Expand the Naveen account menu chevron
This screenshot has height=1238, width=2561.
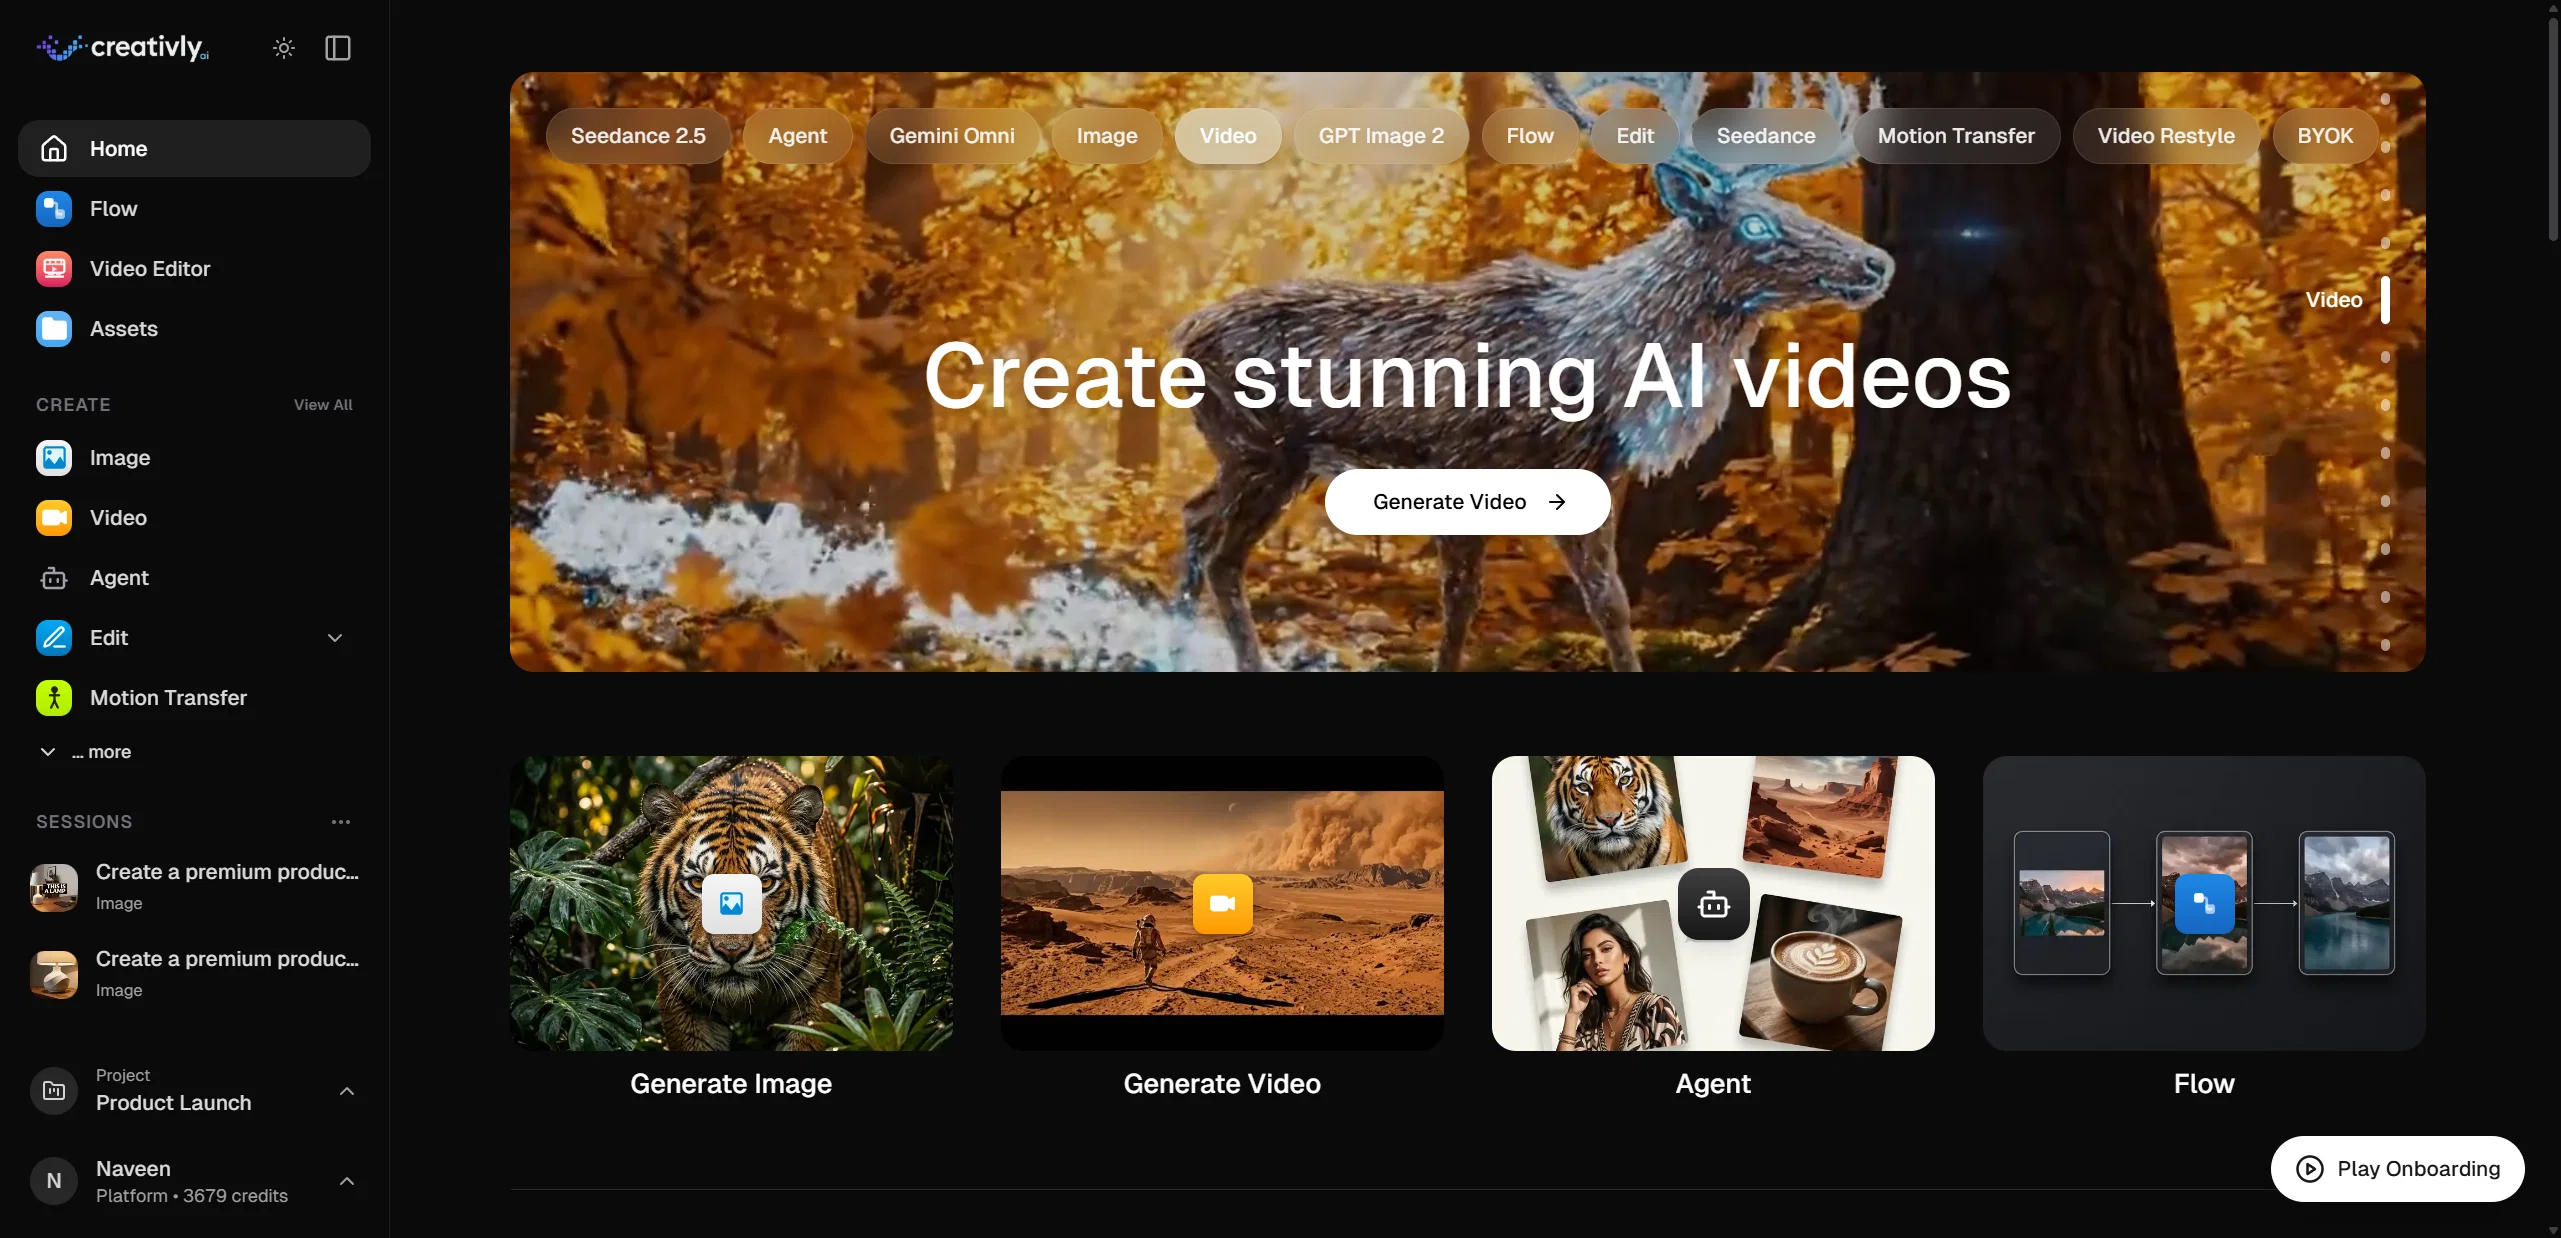(x=347, y=1180)
